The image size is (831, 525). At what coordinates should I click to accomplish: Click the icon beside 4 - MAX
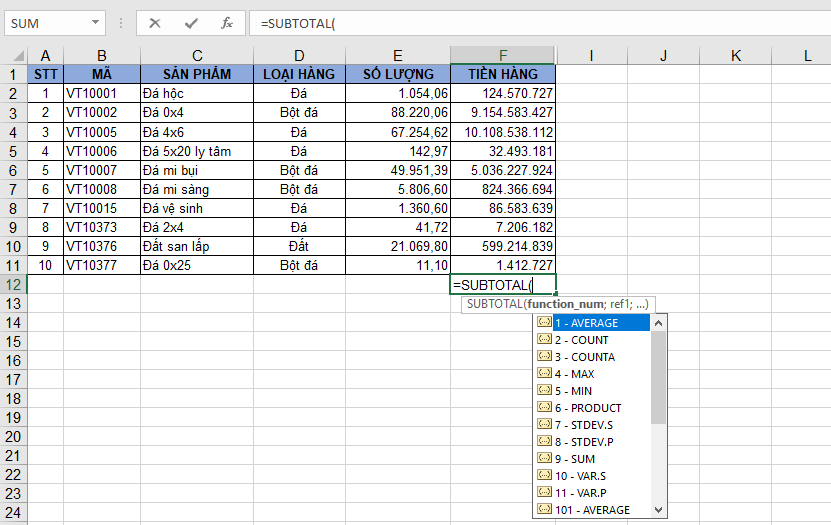tap(544, 374)
